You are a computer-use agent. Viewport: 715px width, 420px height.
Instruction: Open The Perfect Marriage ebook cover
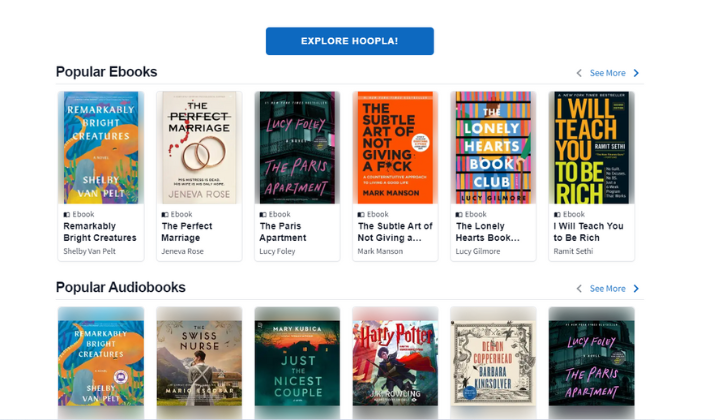click(x=199, y=148)
